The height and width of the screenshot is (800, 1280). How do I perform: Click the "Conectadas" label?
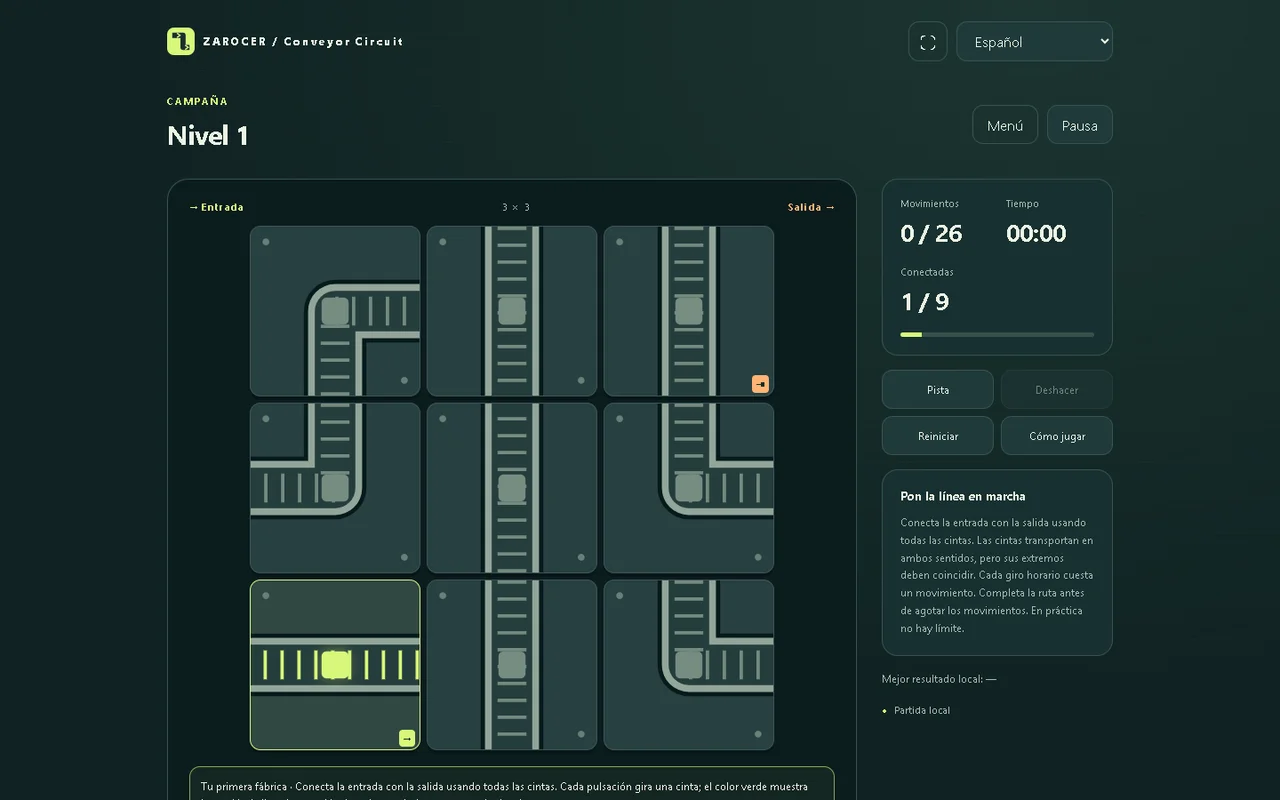pyautogui.click(x=927, y=272)
